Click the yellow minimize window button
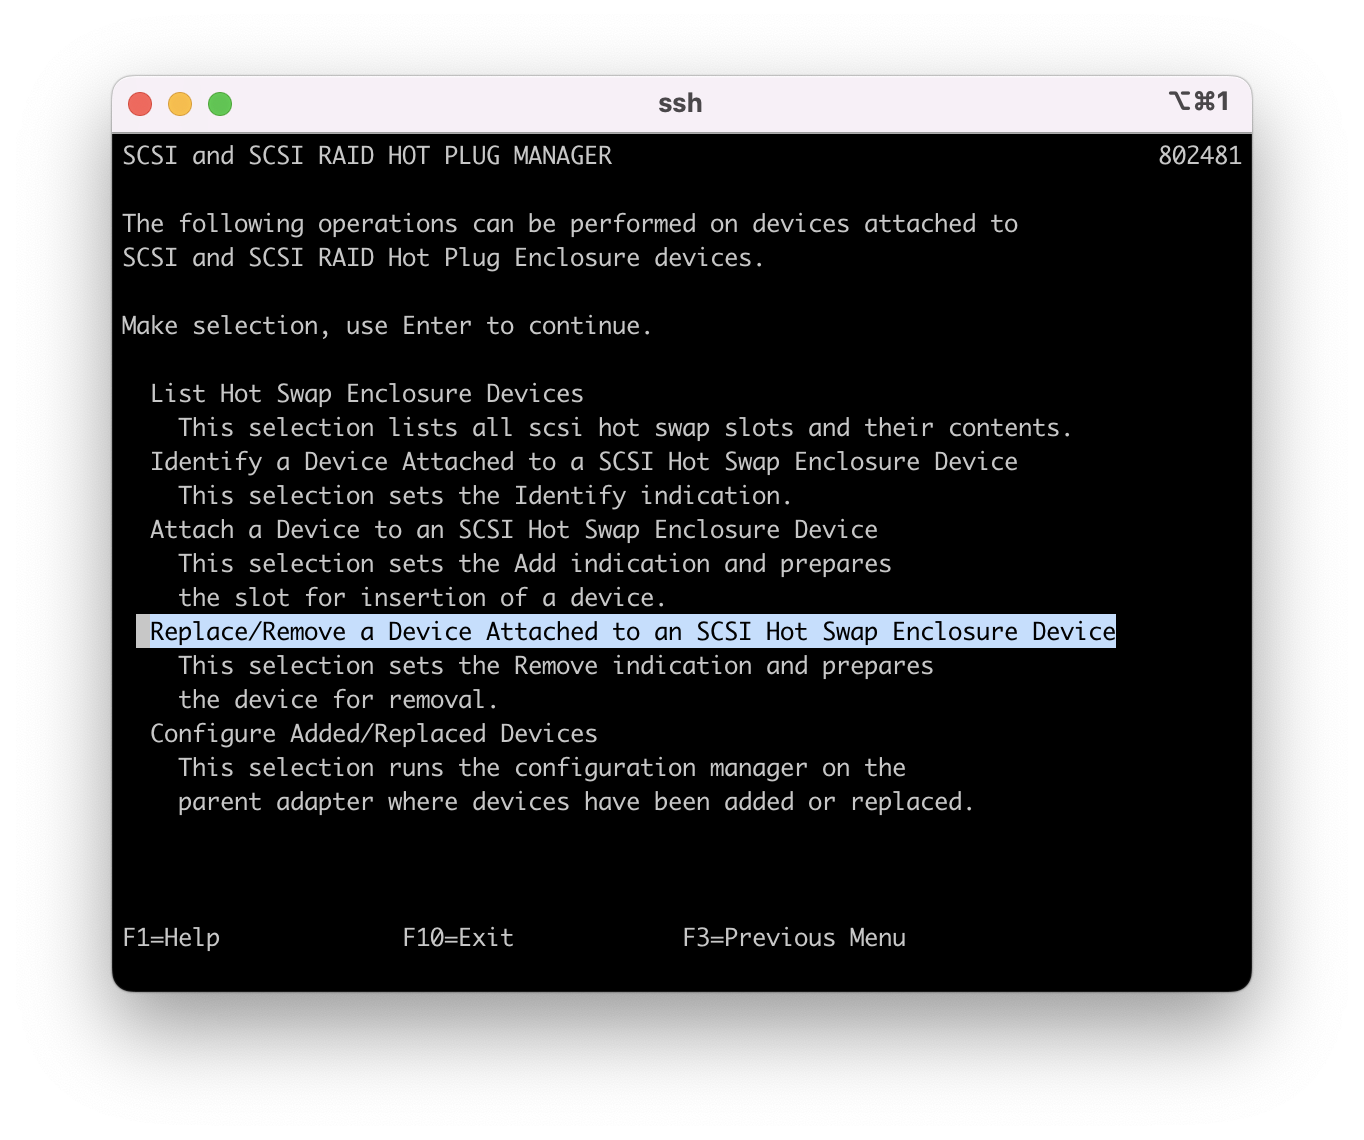This screenshot has width=1364, height=1140. pyautogui.click(x=180, y=104)
